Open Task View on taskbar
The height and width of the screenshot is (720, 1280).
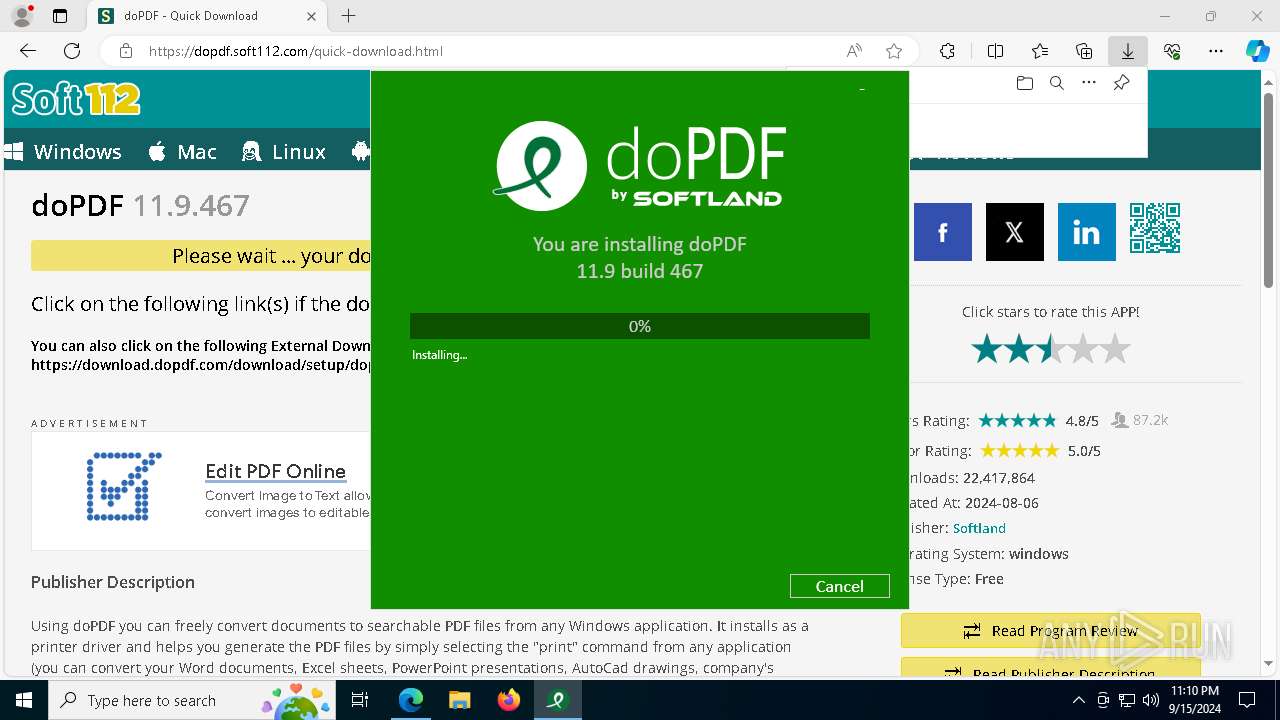pos(360,700)
